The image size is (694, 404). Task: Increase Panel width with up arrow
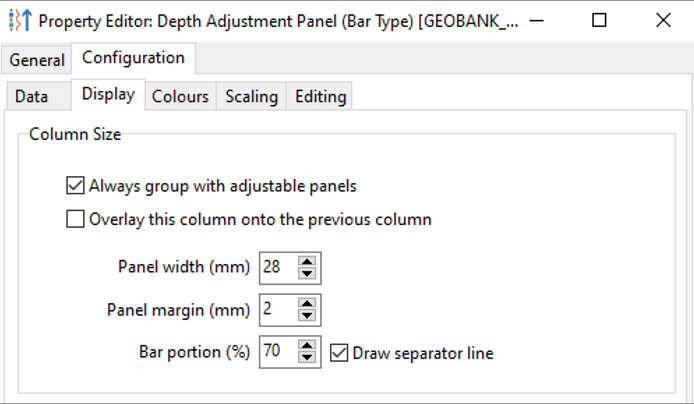[x=308, y=261]
